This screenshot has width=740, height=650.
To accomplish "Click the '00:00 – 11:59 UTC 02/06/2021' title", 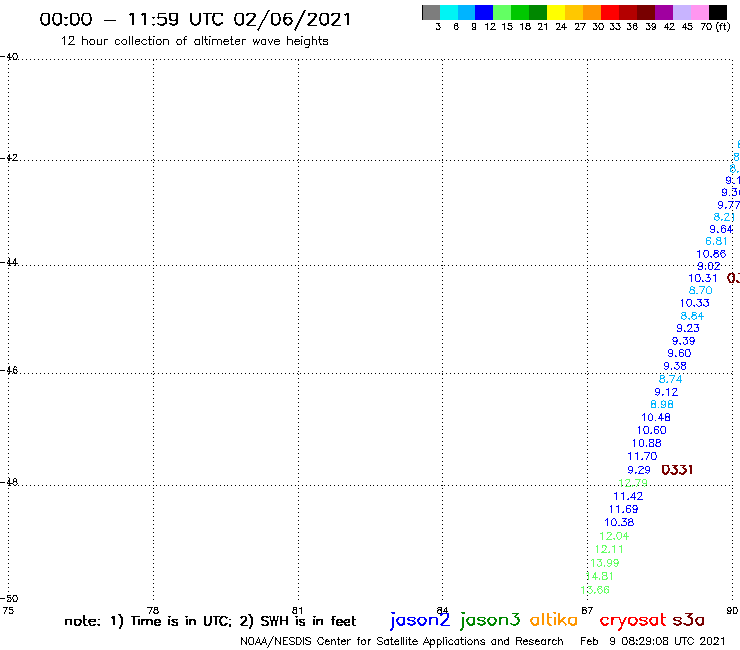I will pos(195,19).
